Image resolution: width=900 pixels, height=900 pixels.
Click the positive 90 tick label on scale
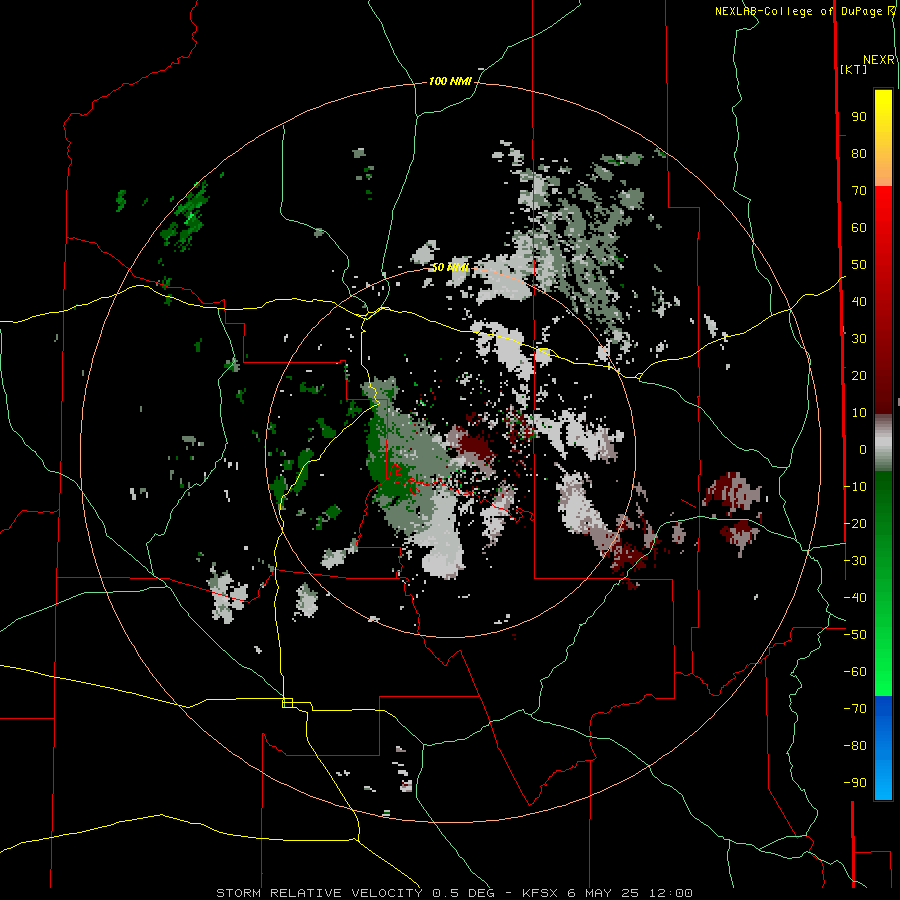coord(859,117)
